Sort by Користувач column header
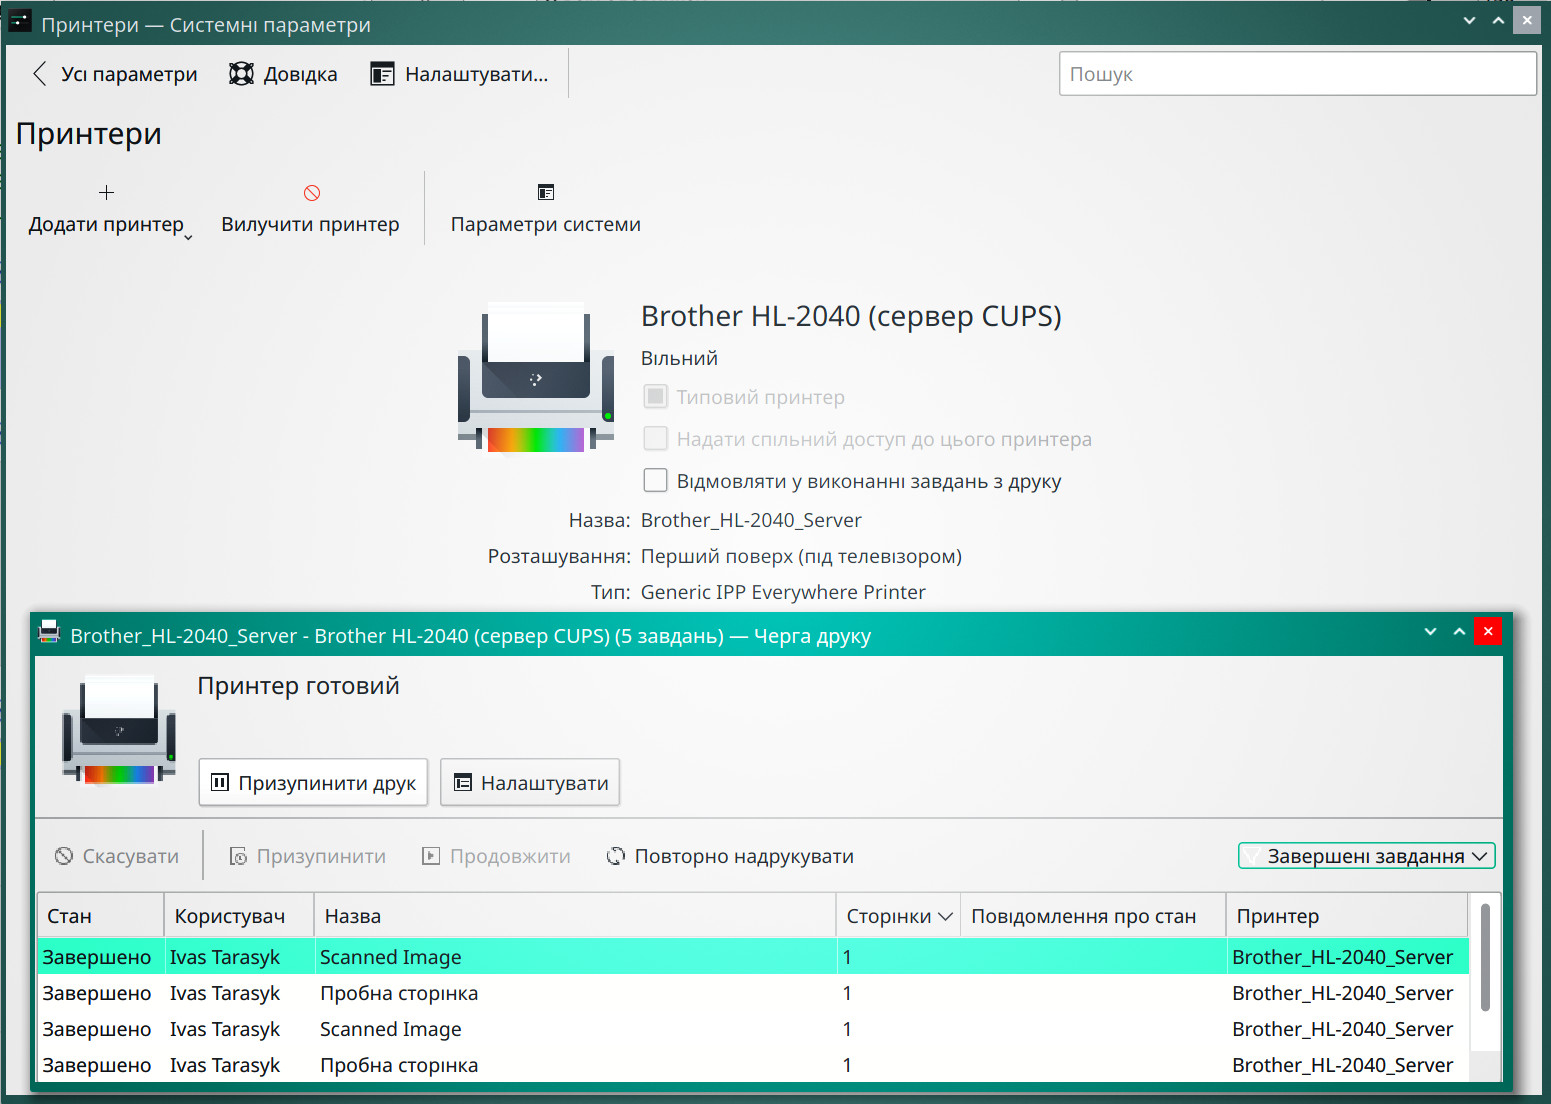The height and width of the screenshot is (1104, 1551). click(240, 916)
